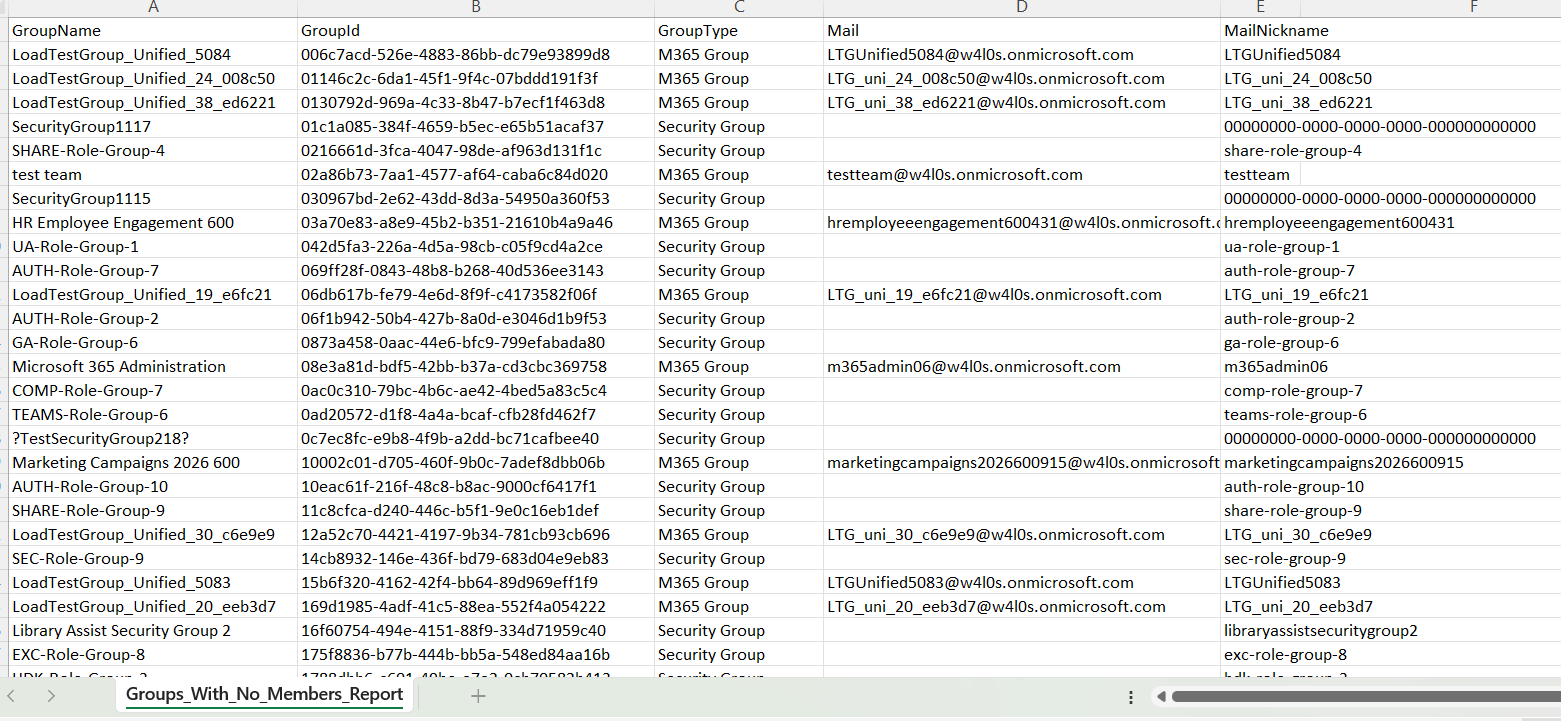Click the previous sheet navigation arrow
The height and width of the screenshot is (721, 1561).
11,696
